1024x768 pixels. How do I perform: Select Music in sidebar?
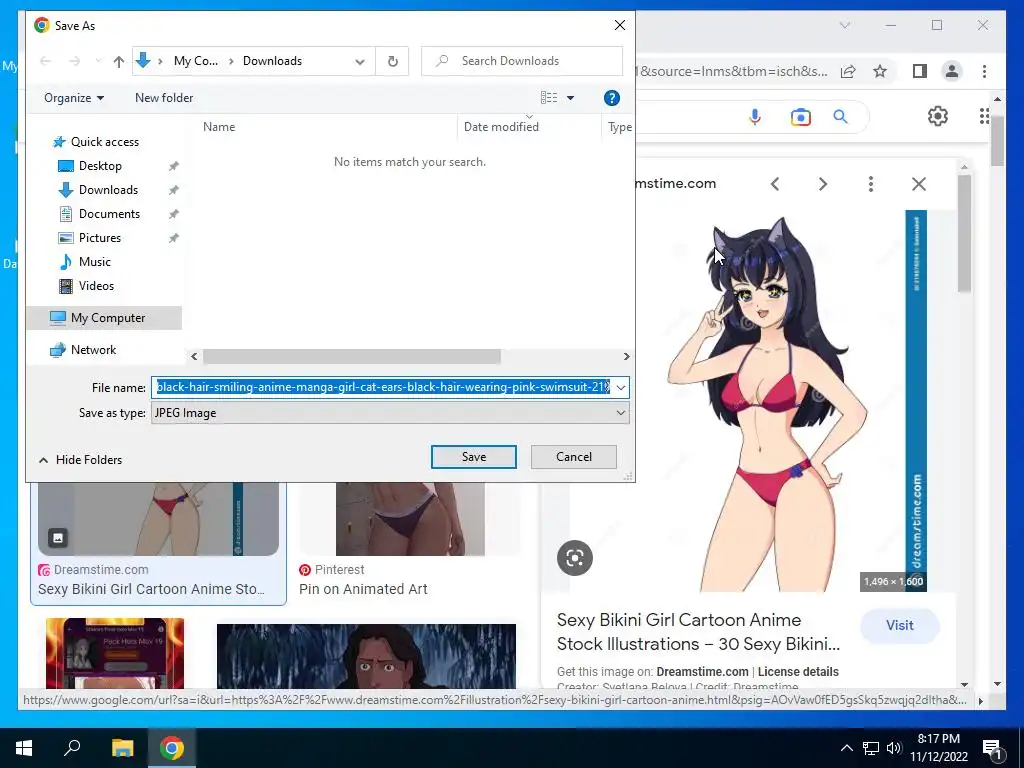point(95,262)
